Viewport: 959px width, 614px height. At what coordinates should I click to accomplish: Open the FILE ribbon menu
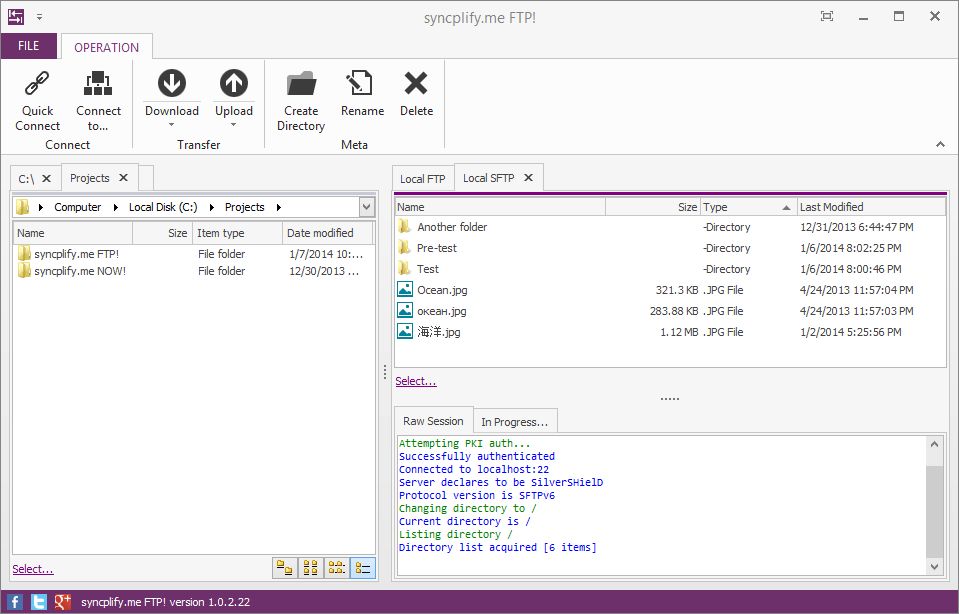30,46
